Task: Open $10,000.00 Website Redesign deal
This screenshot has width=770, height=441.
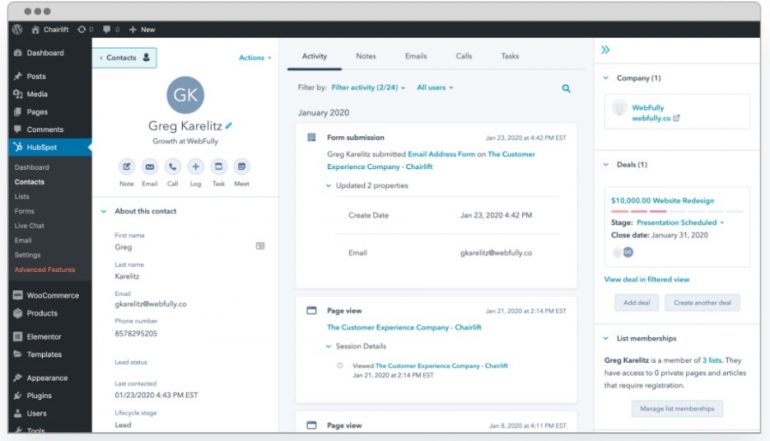Action: pos(662,200)
